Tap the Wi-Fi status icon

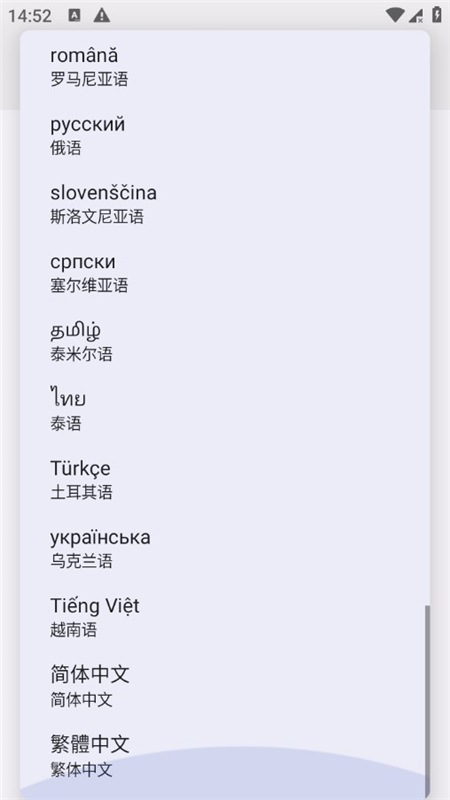tap(394, 15)
